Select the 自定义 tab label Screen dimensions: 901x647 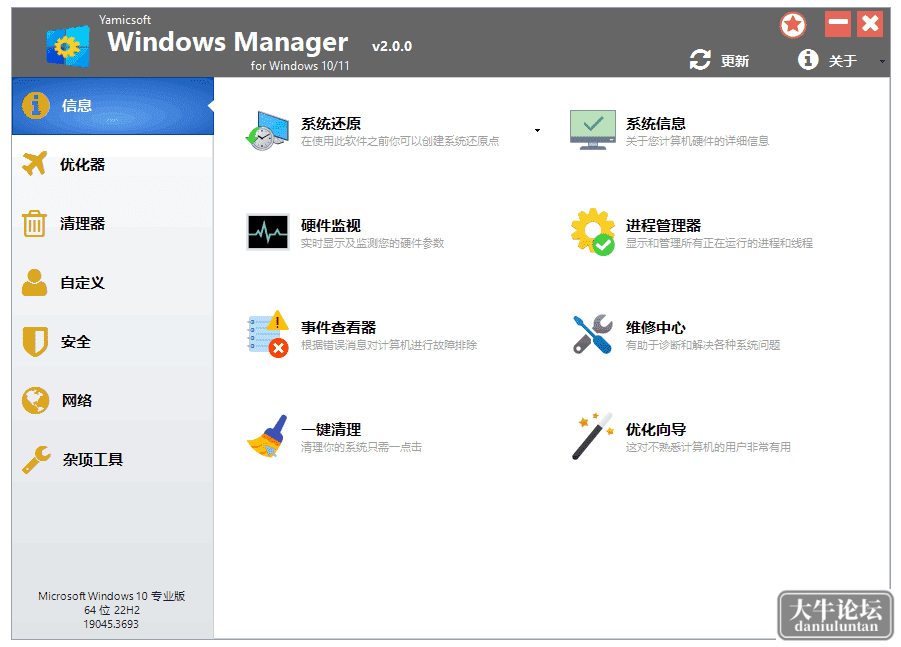tap(83, 283)
